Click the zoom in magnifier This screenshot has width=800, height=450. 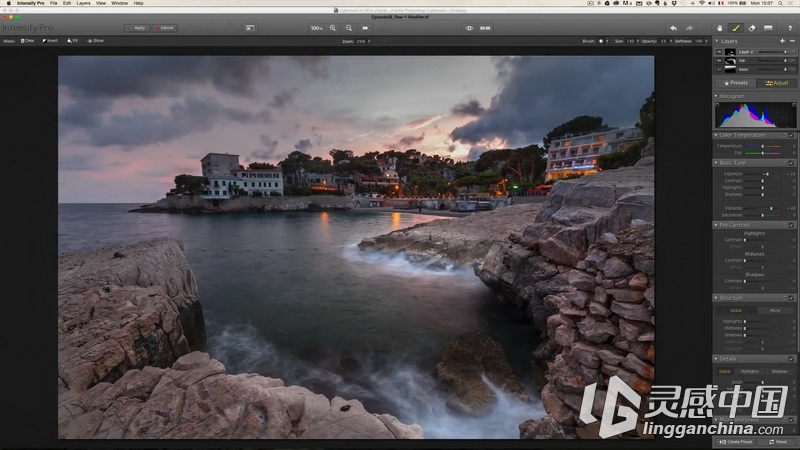coord(333,28)
